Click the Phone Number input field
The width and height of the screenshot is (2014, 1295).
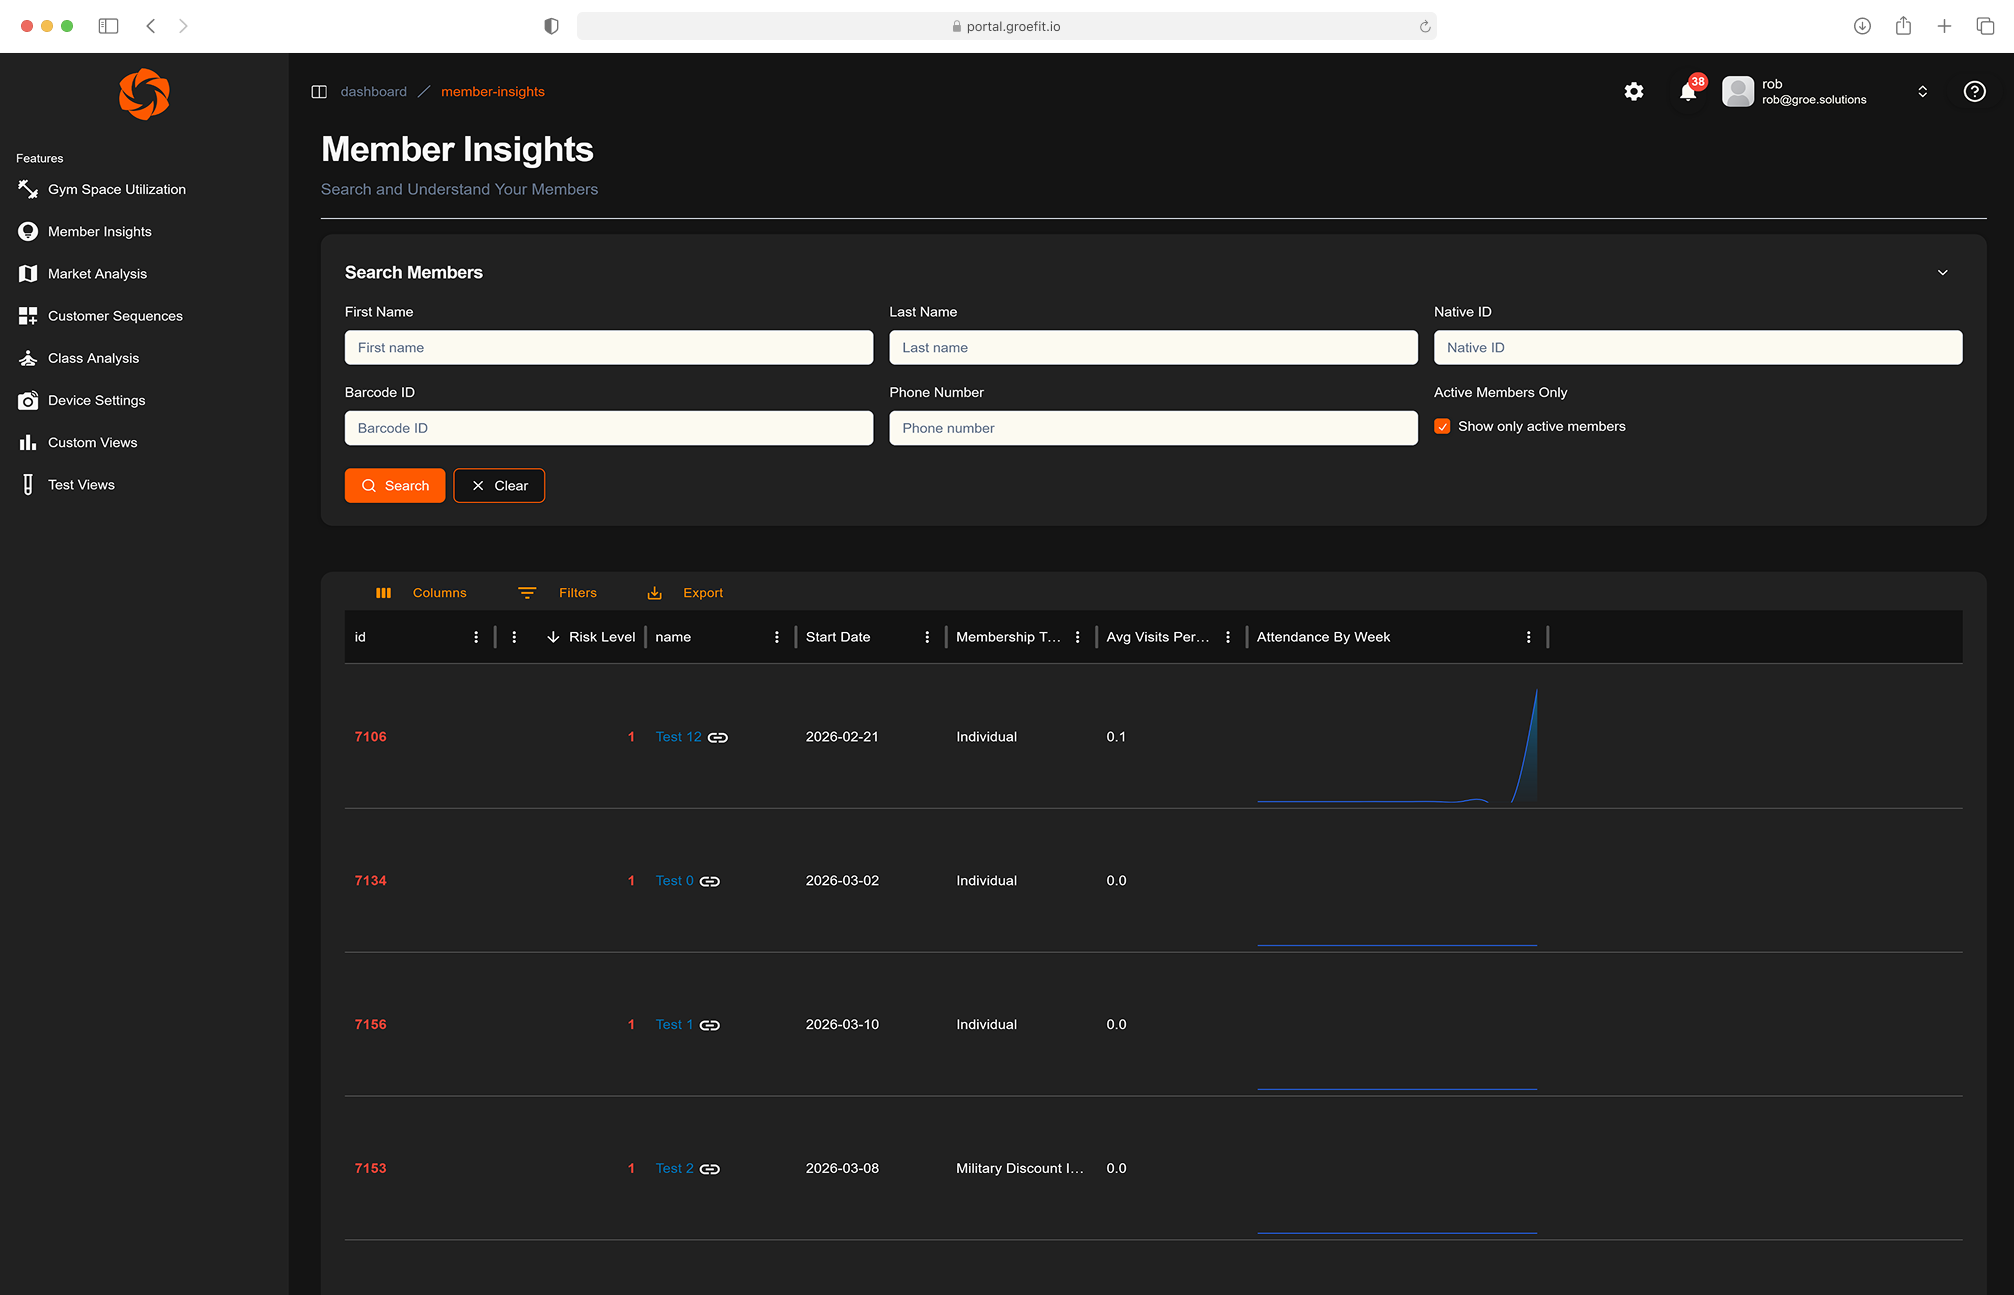pos(1152,428)
